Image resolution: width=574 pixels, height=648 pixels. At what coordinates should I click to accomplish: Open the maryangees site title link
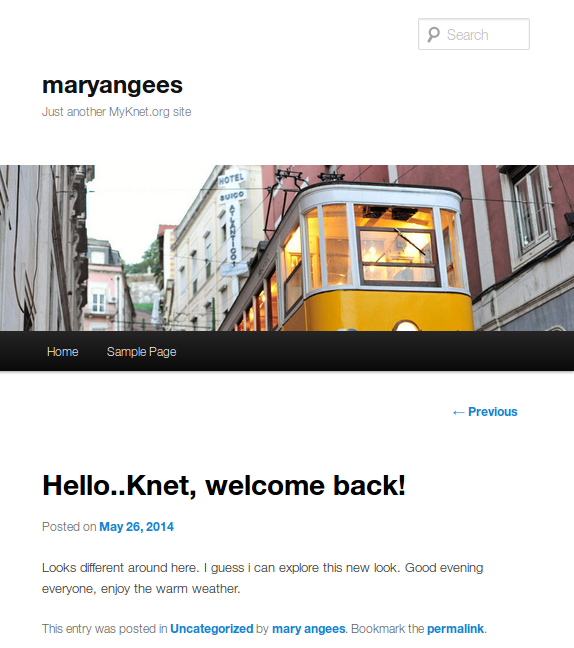(x=112, y=85)
